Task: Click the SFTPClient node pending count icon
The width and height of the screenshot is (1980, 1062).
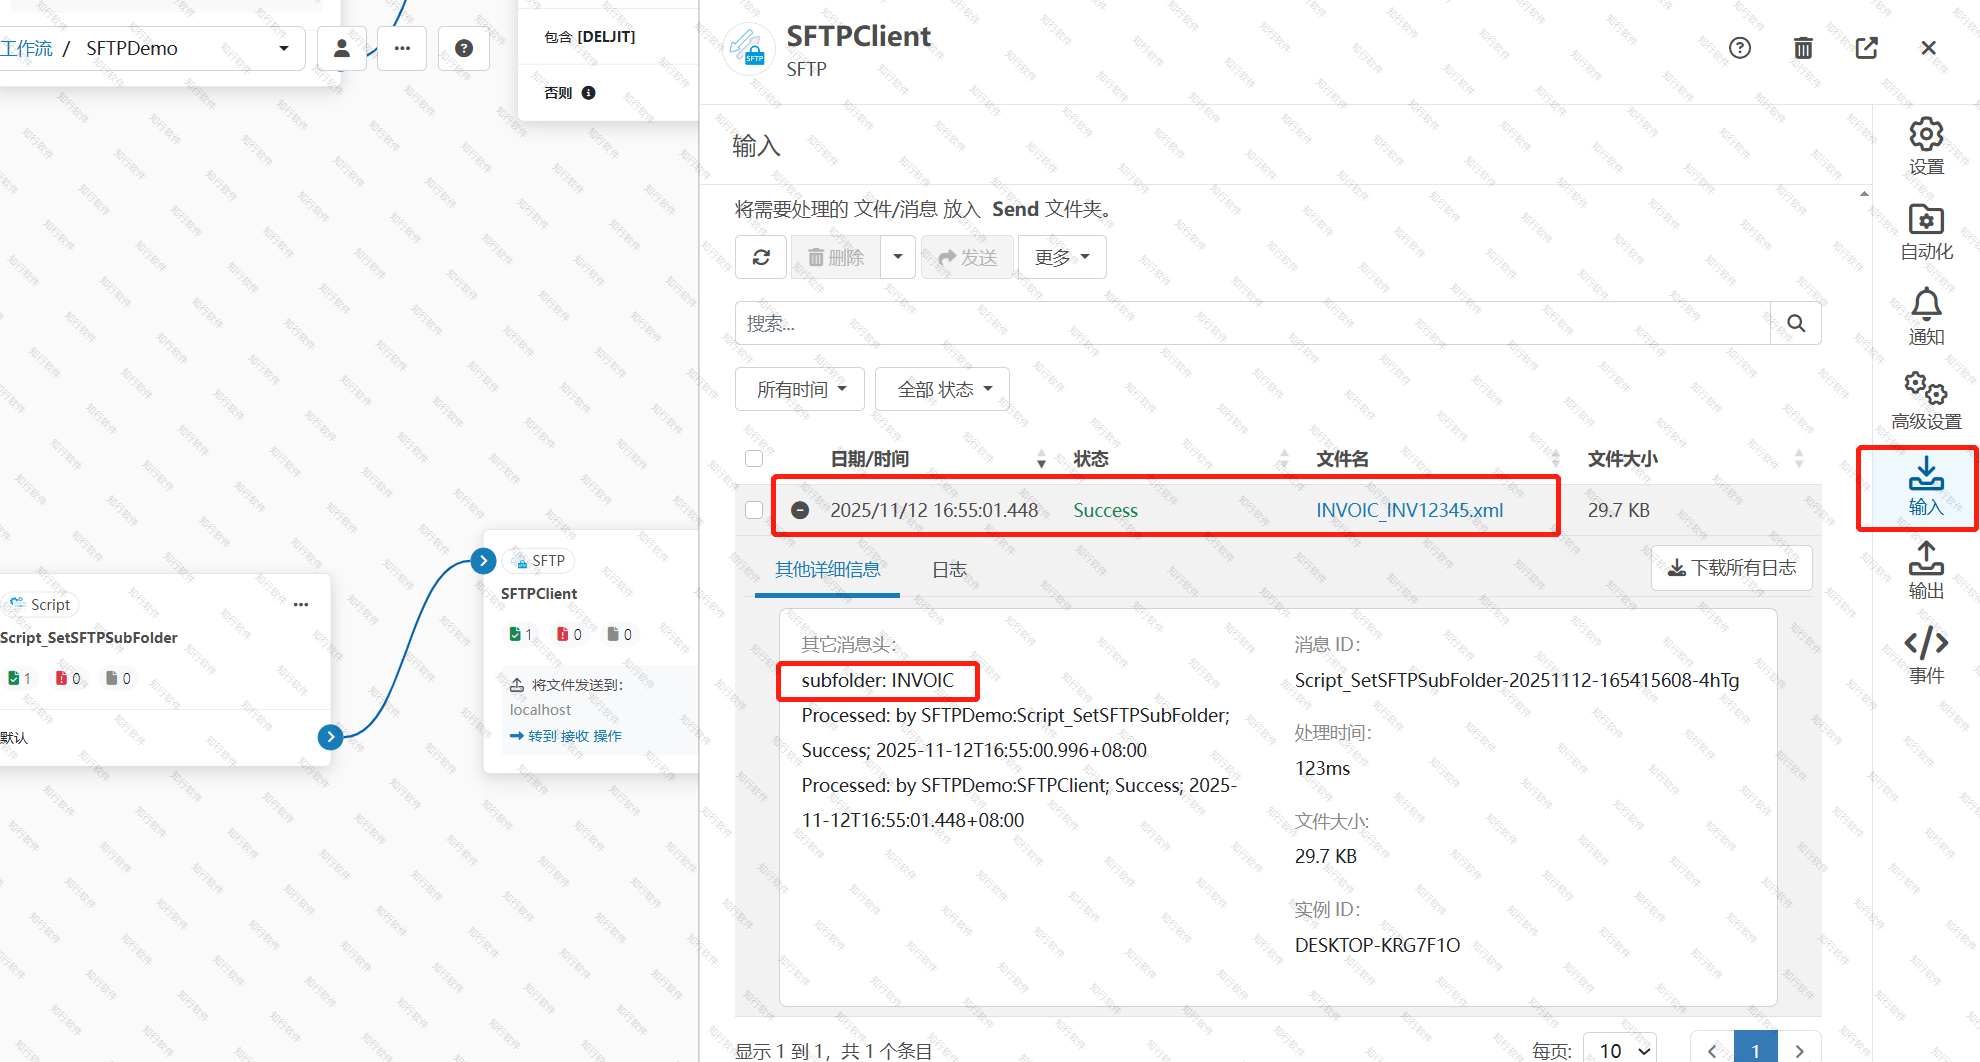Action: pos(613,634)
